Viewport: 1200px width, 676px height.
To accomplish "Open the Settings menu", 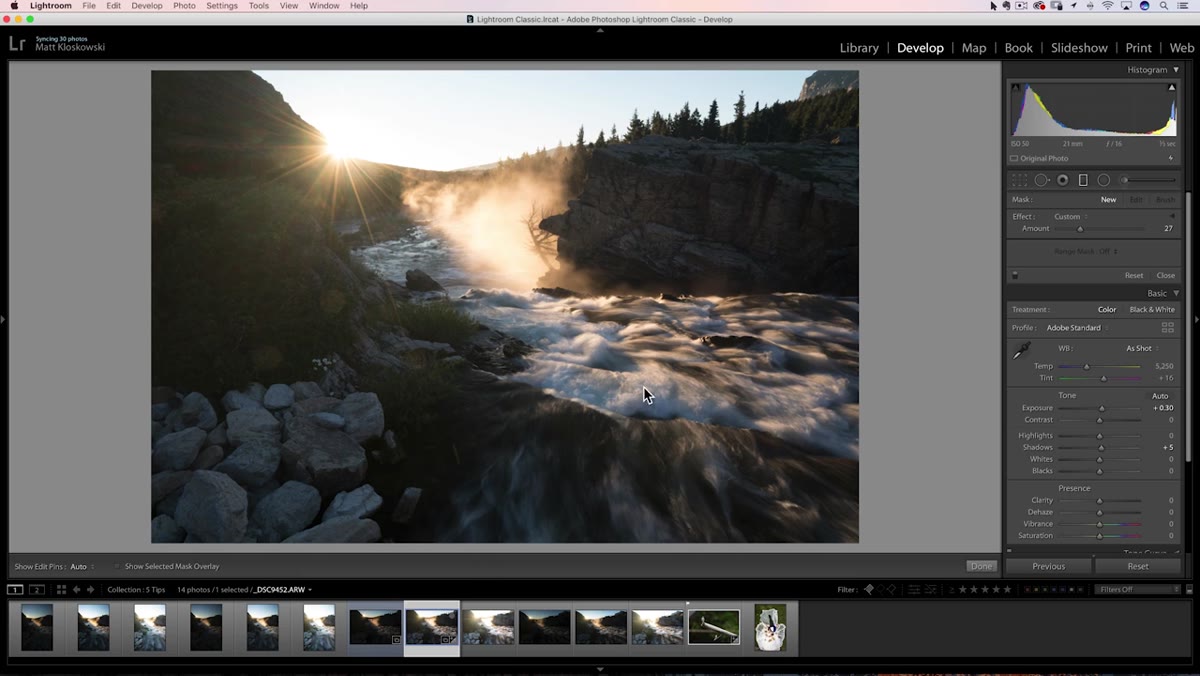I will point(222,6).
